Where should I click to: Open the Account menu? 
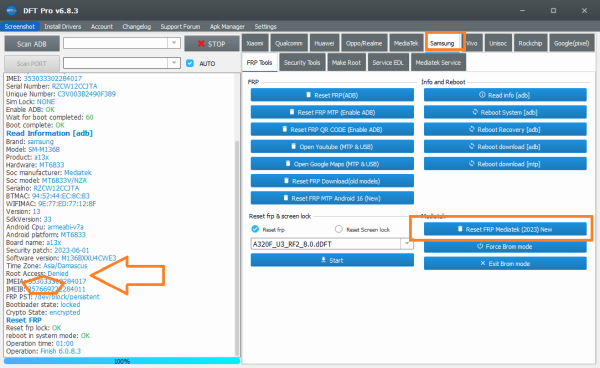coord(102,26)
